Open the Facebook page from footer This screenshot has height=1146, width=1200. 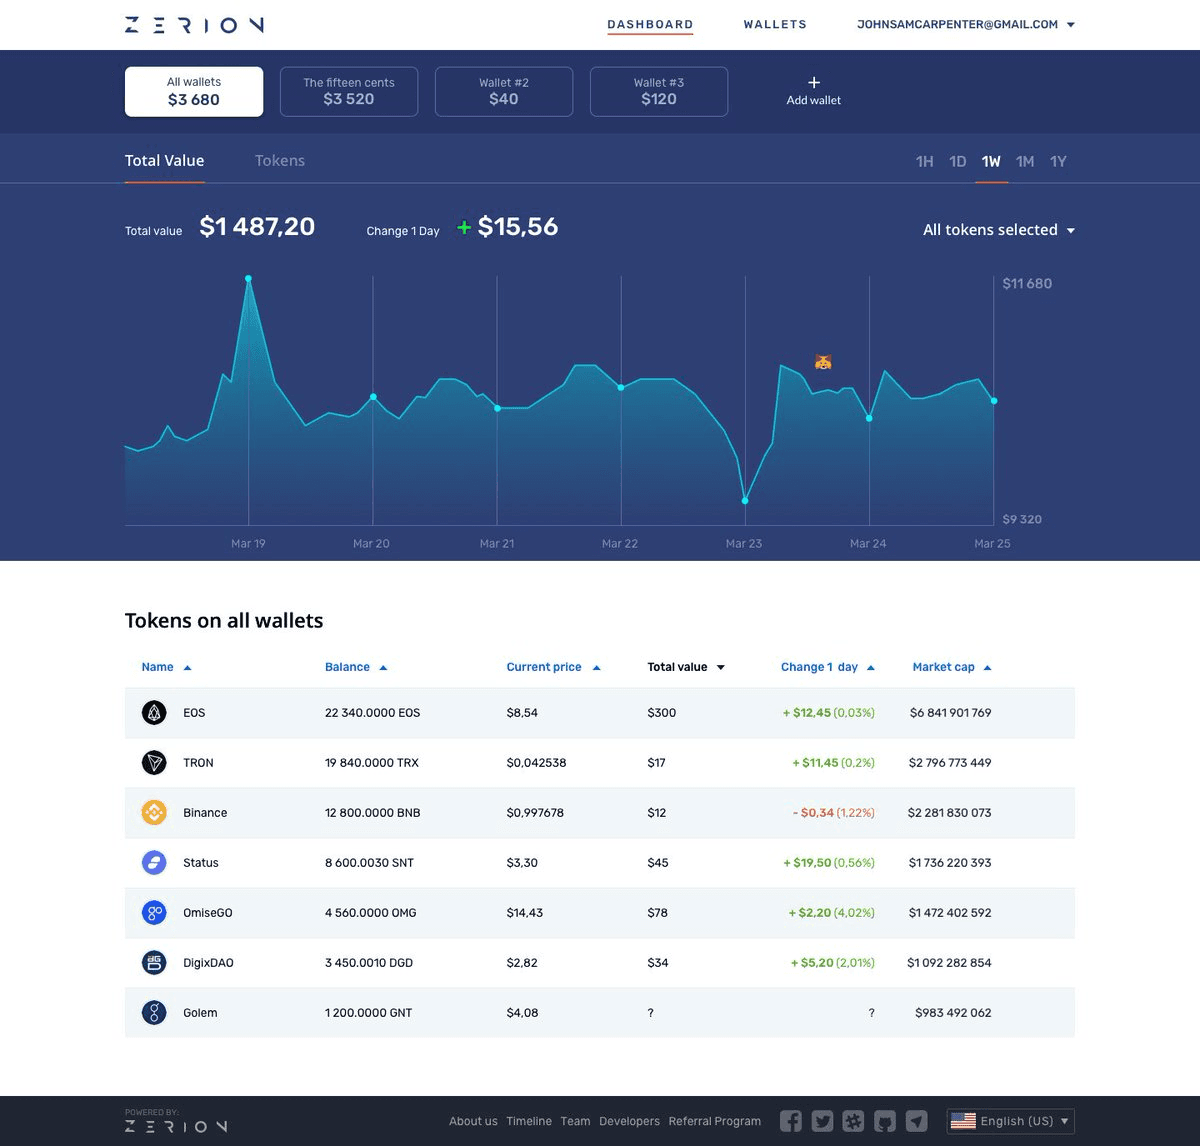pos(790,1121)
